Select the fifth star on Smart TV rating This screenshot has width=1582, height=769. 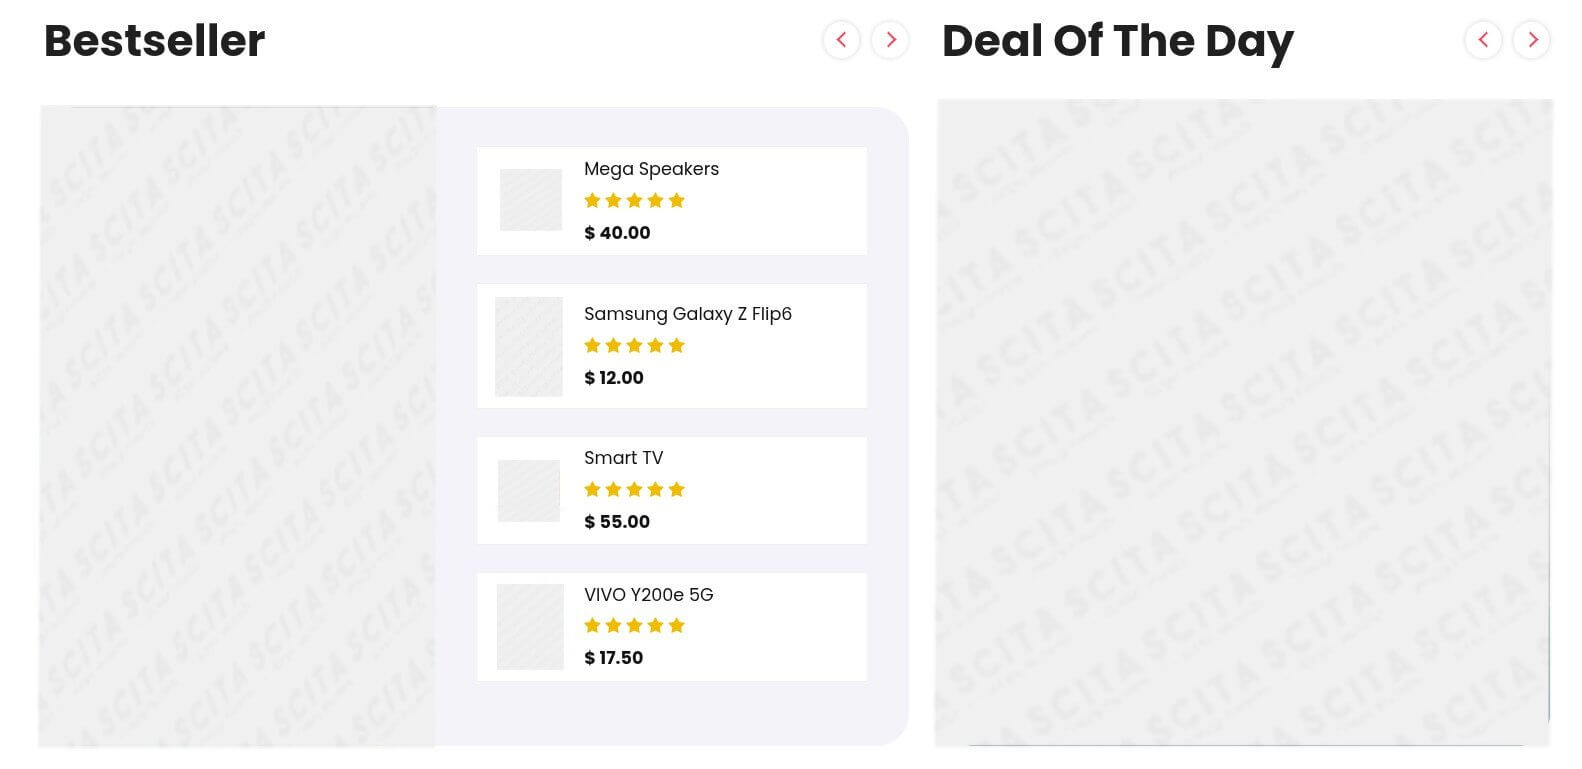pos(678,489)
